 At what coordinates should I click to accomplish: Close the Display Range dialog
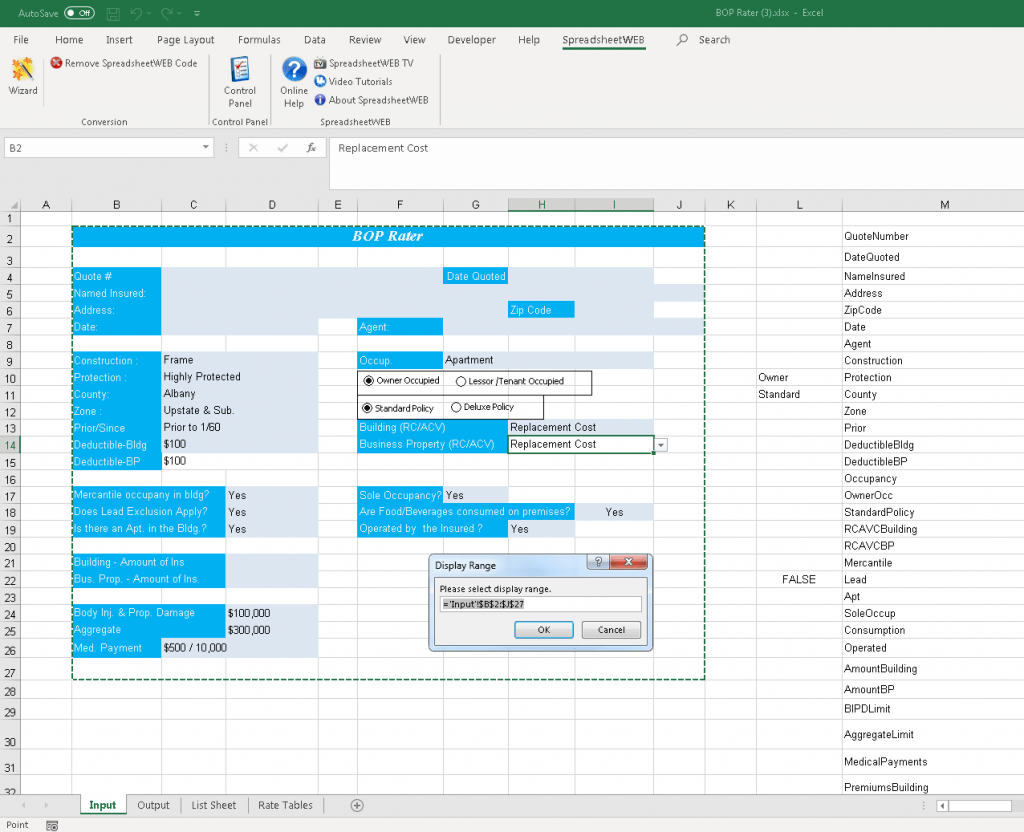(628, 562)
